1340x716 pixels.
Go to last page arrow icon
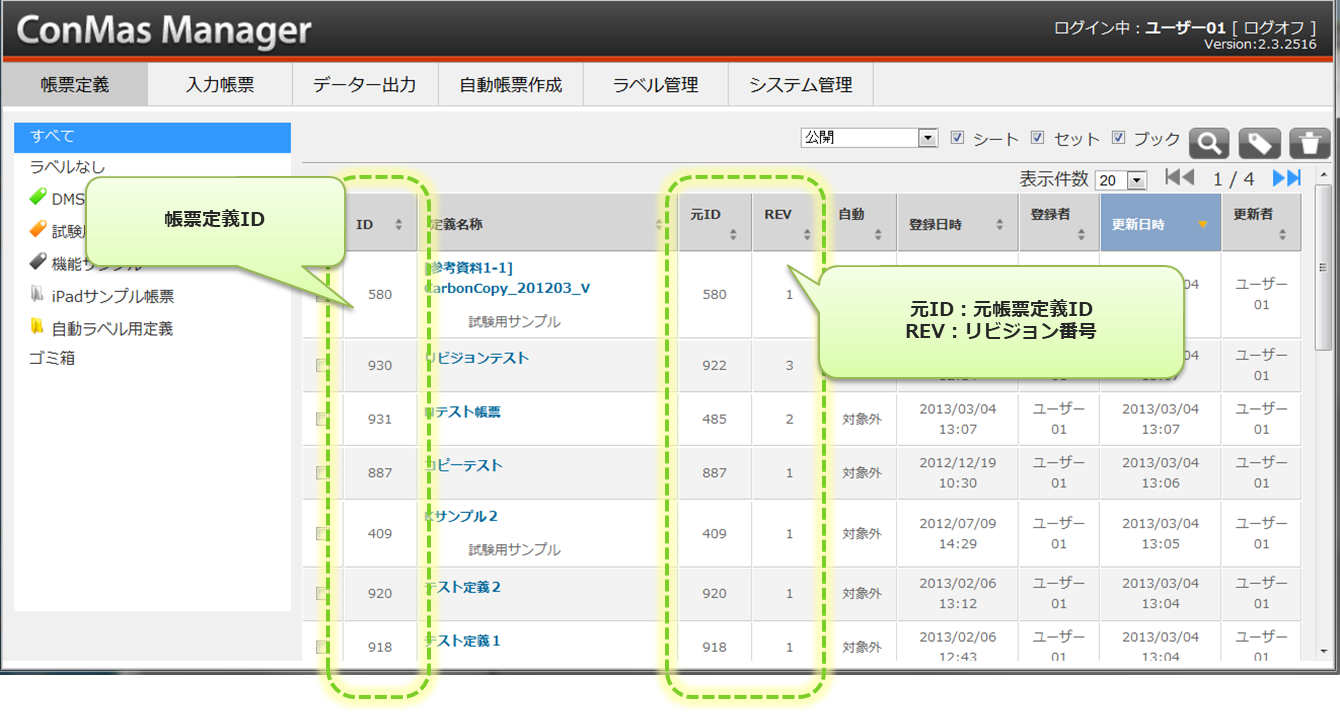pos(1286,178)
